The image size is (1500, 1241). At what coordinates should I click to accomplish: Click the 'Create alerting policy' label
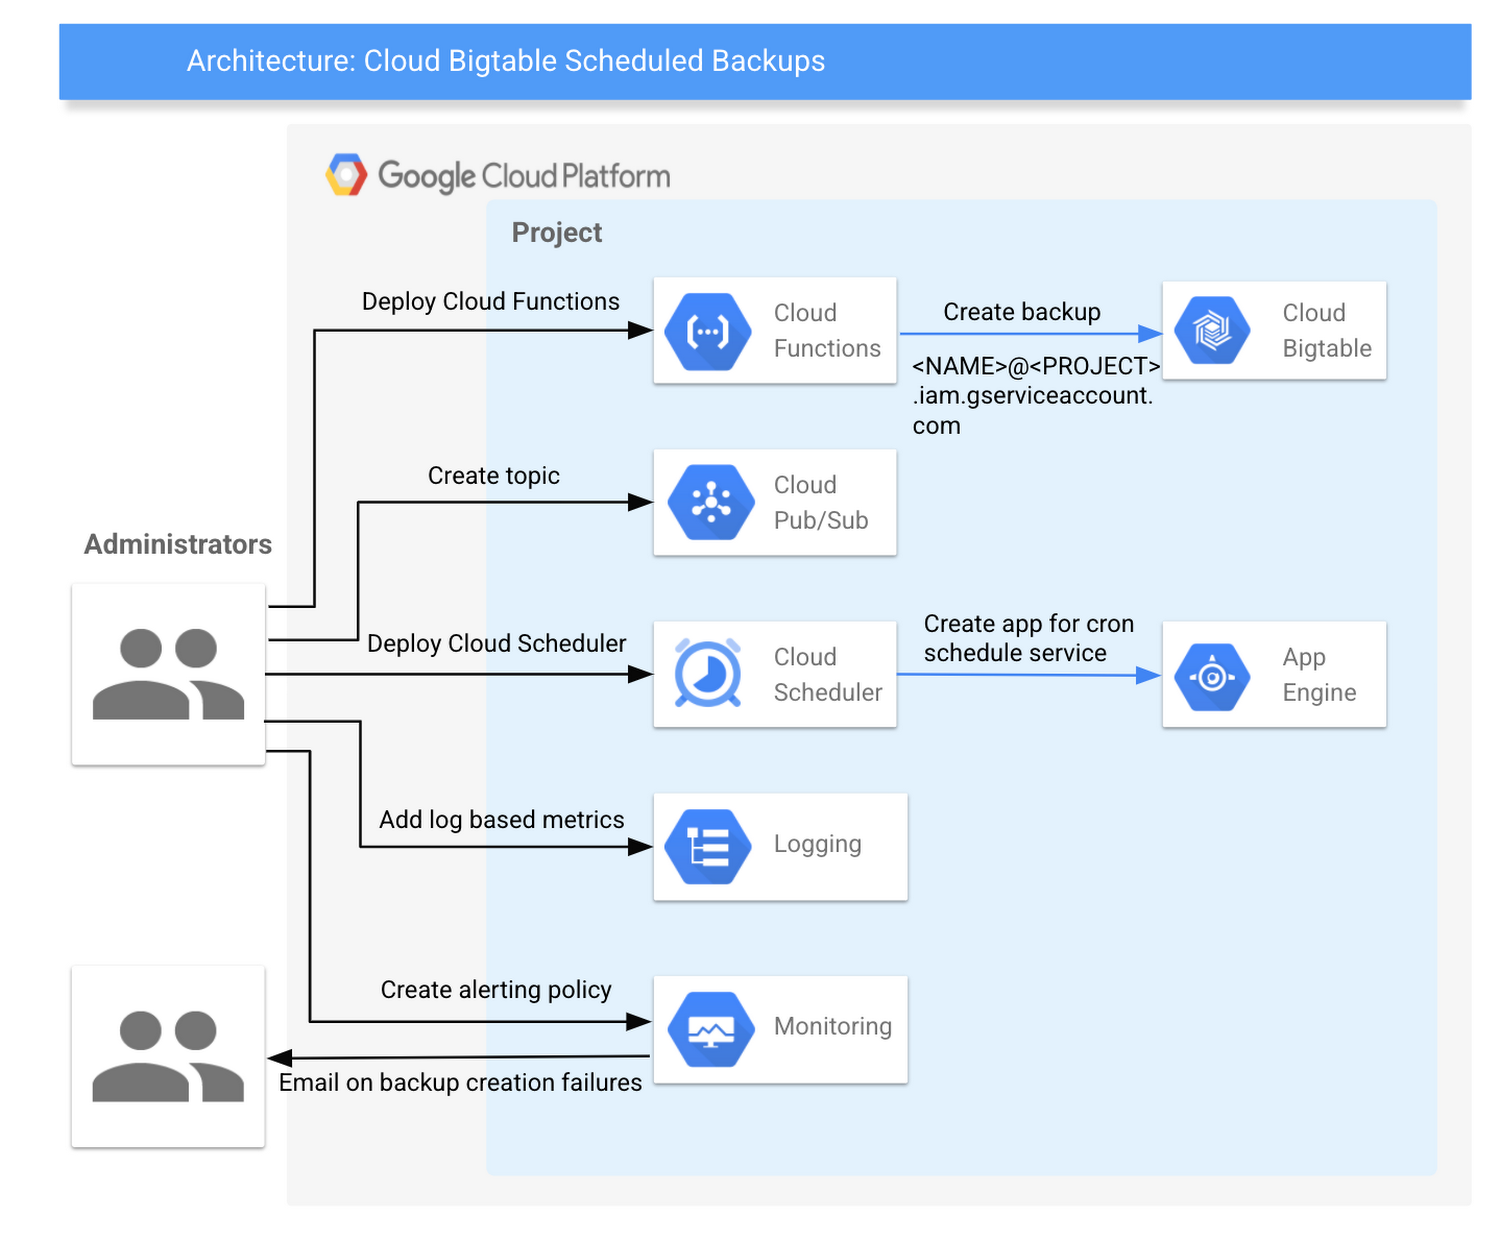496,989
